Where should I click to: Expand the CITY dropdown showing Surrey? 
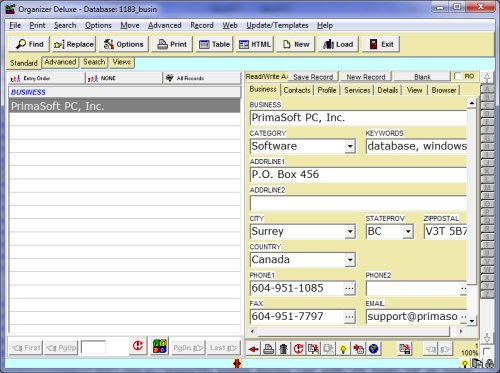coord(350,231)
